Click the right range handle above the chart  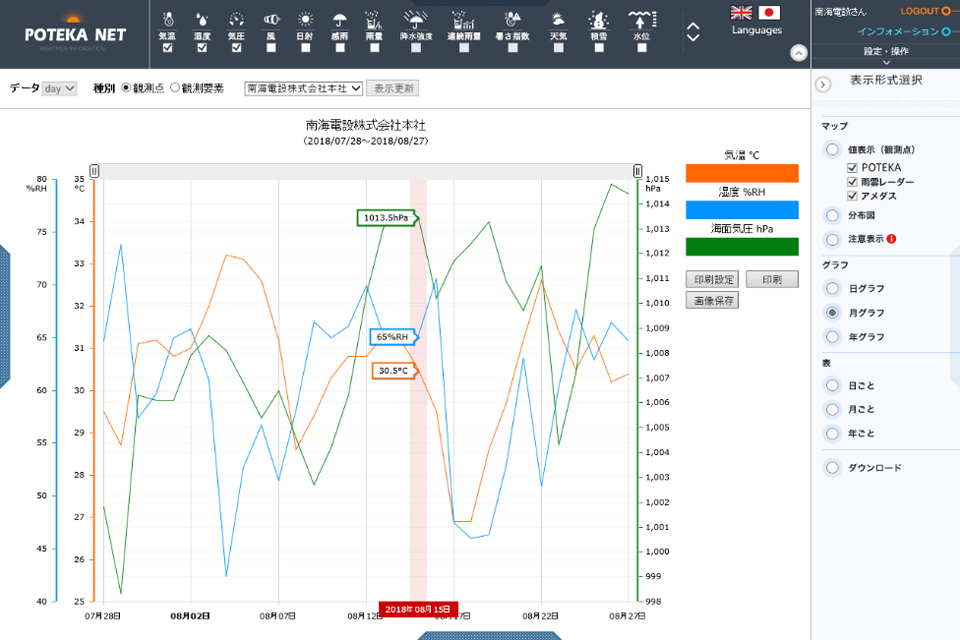637,171
